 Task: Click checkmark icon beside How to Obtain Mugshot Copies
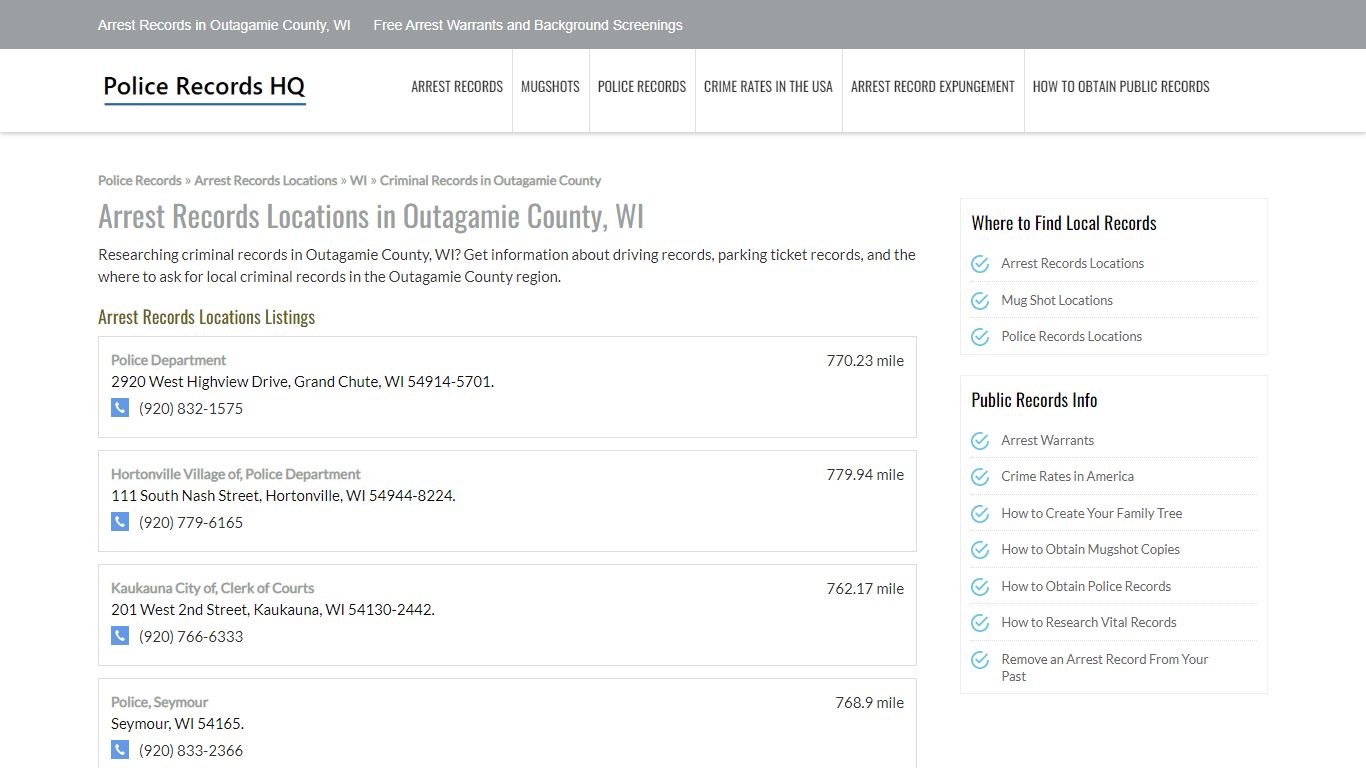click(x=980, y=550)
